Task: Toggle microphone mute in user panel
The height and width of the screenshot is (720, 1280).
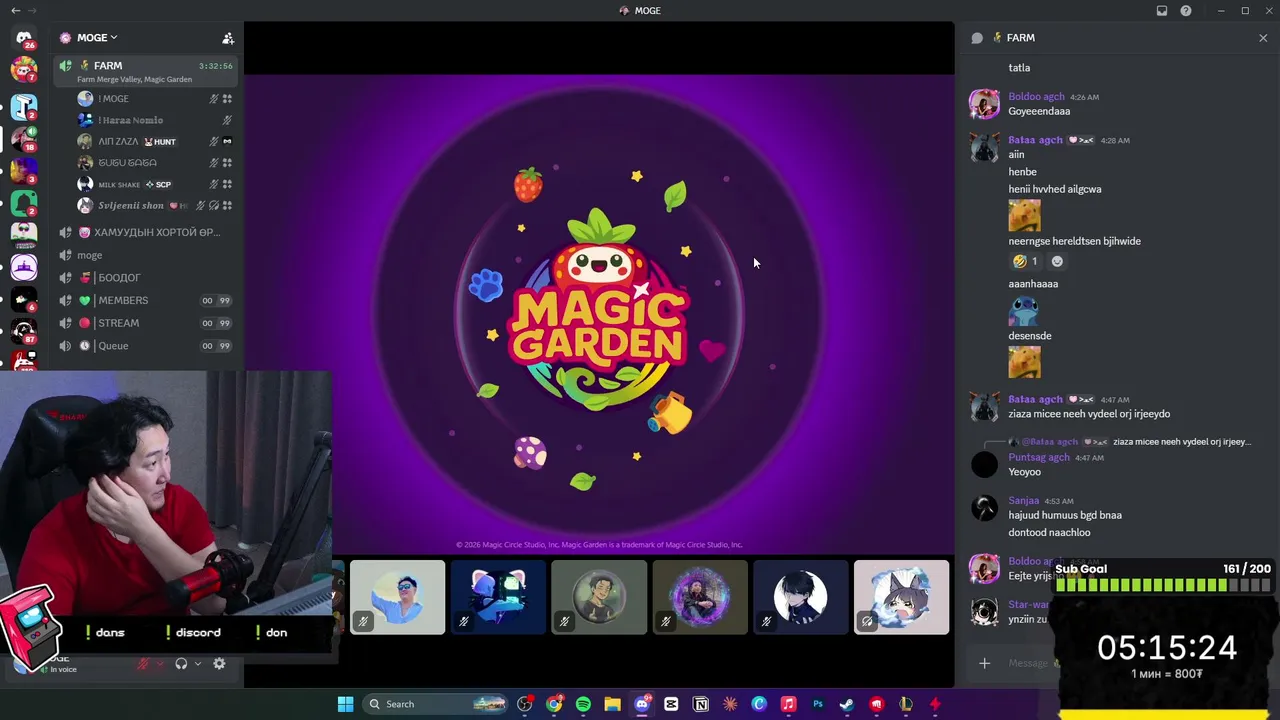Action: [143, 664]
